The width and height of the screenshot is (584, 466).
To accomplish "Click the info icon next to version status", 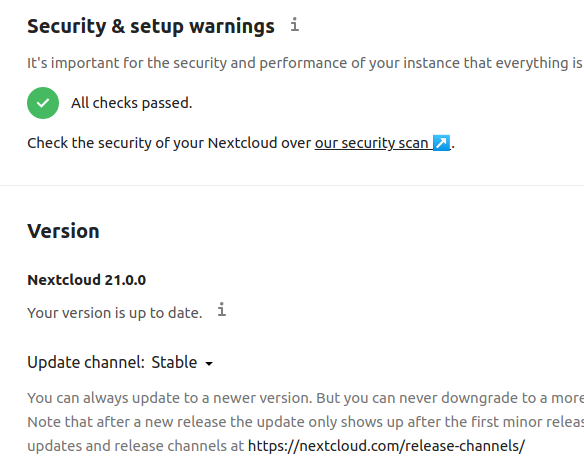I will click(x=222, y=310).
